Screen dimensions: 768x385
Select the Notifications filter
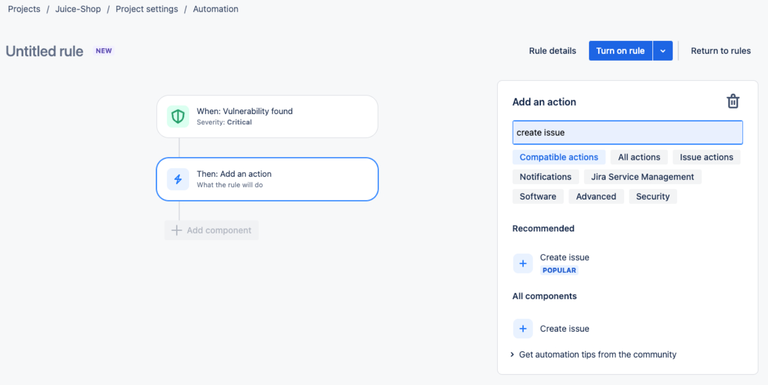546,177
